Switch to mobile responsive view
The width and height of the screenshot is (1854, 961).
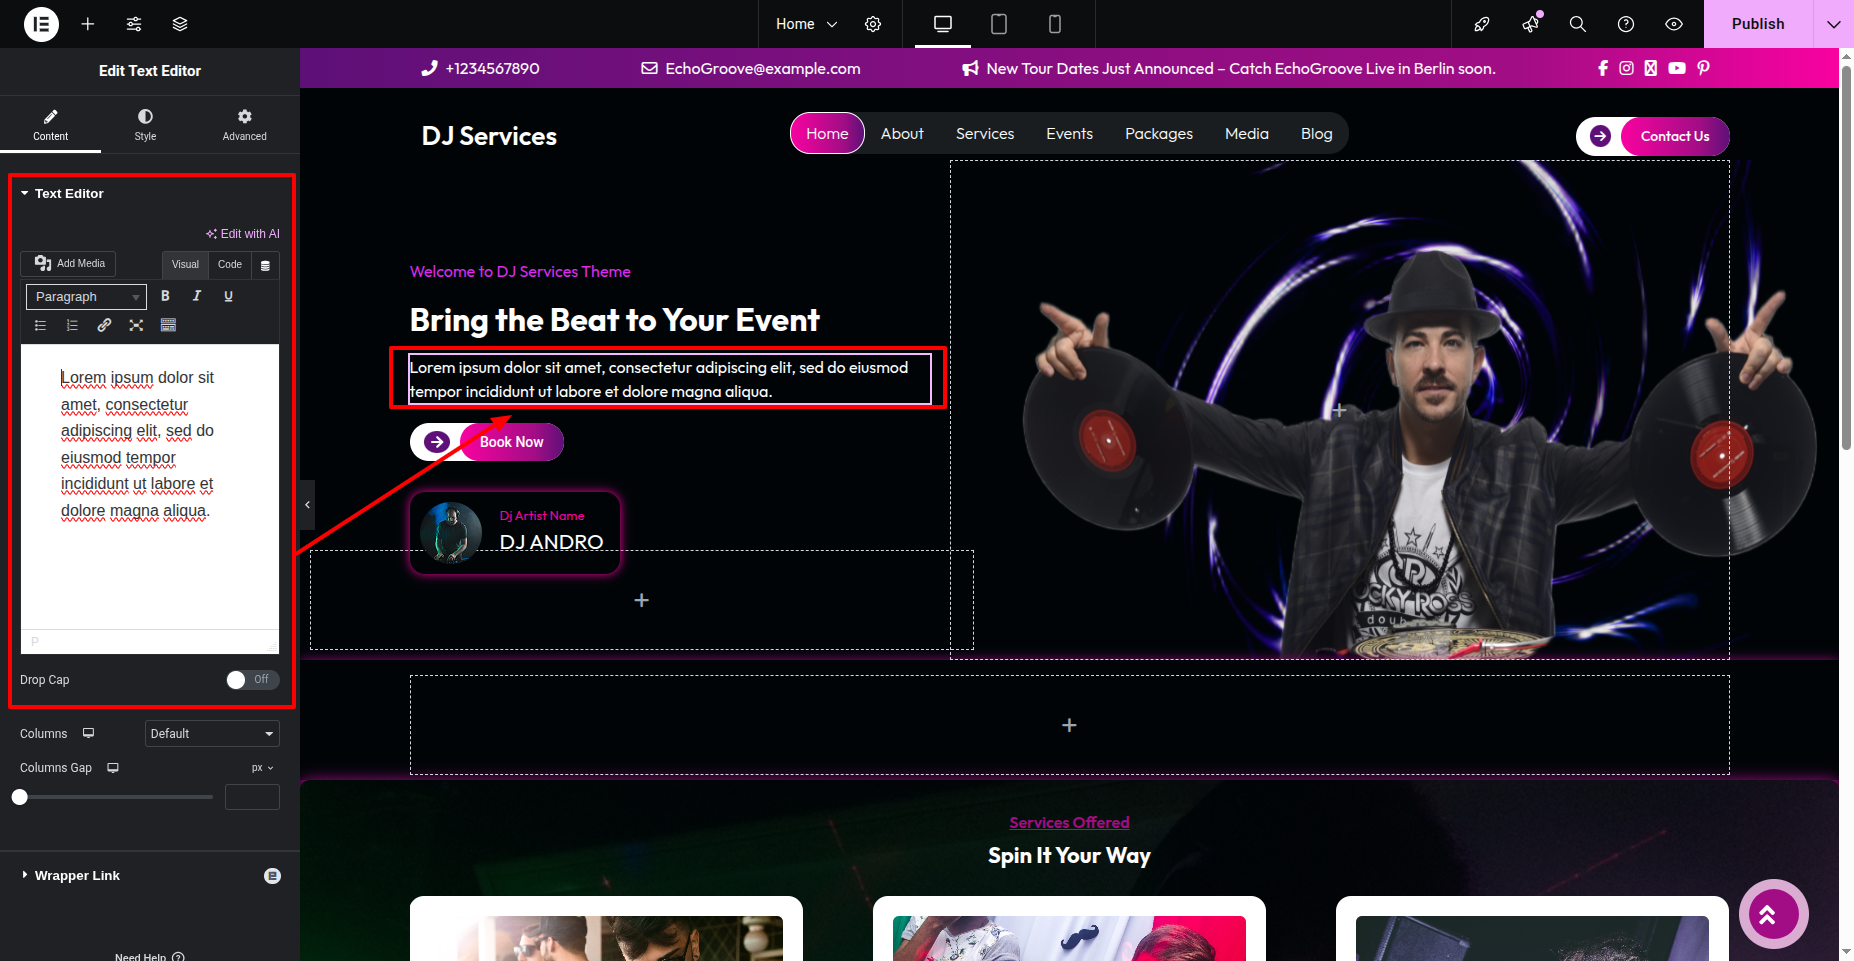point(1054,24)
